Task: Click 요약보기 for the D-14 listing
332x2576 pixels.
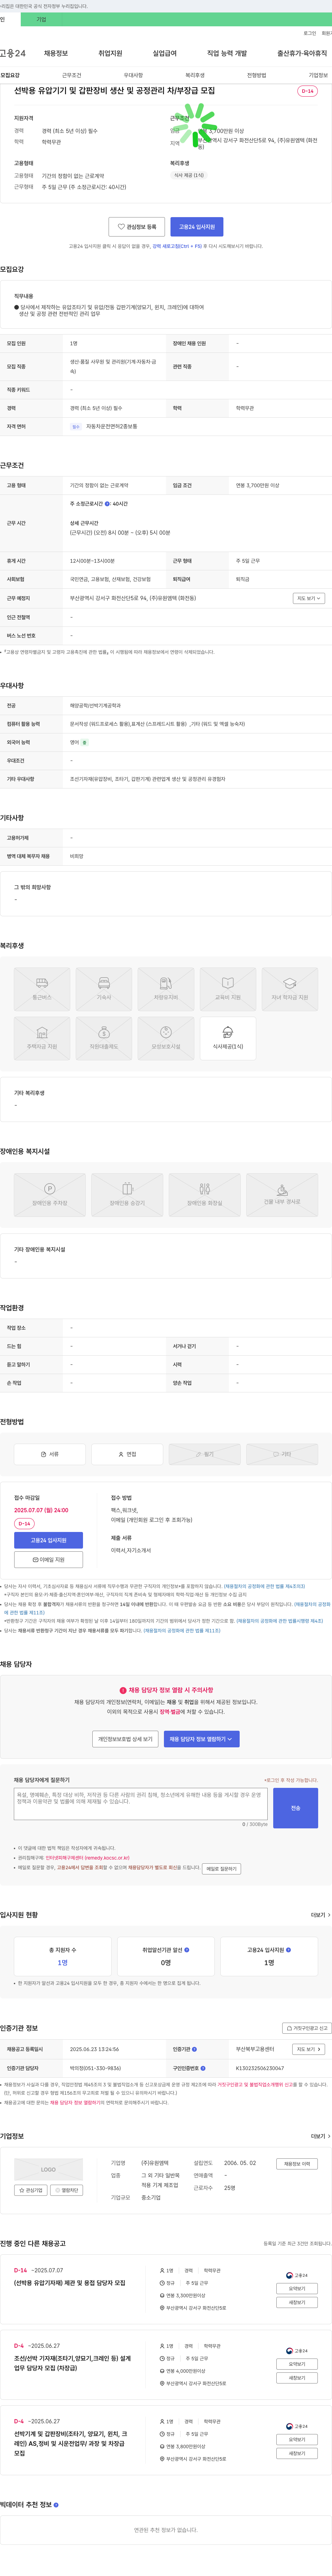Action: pyautogui.click(x=297, y=2288)
